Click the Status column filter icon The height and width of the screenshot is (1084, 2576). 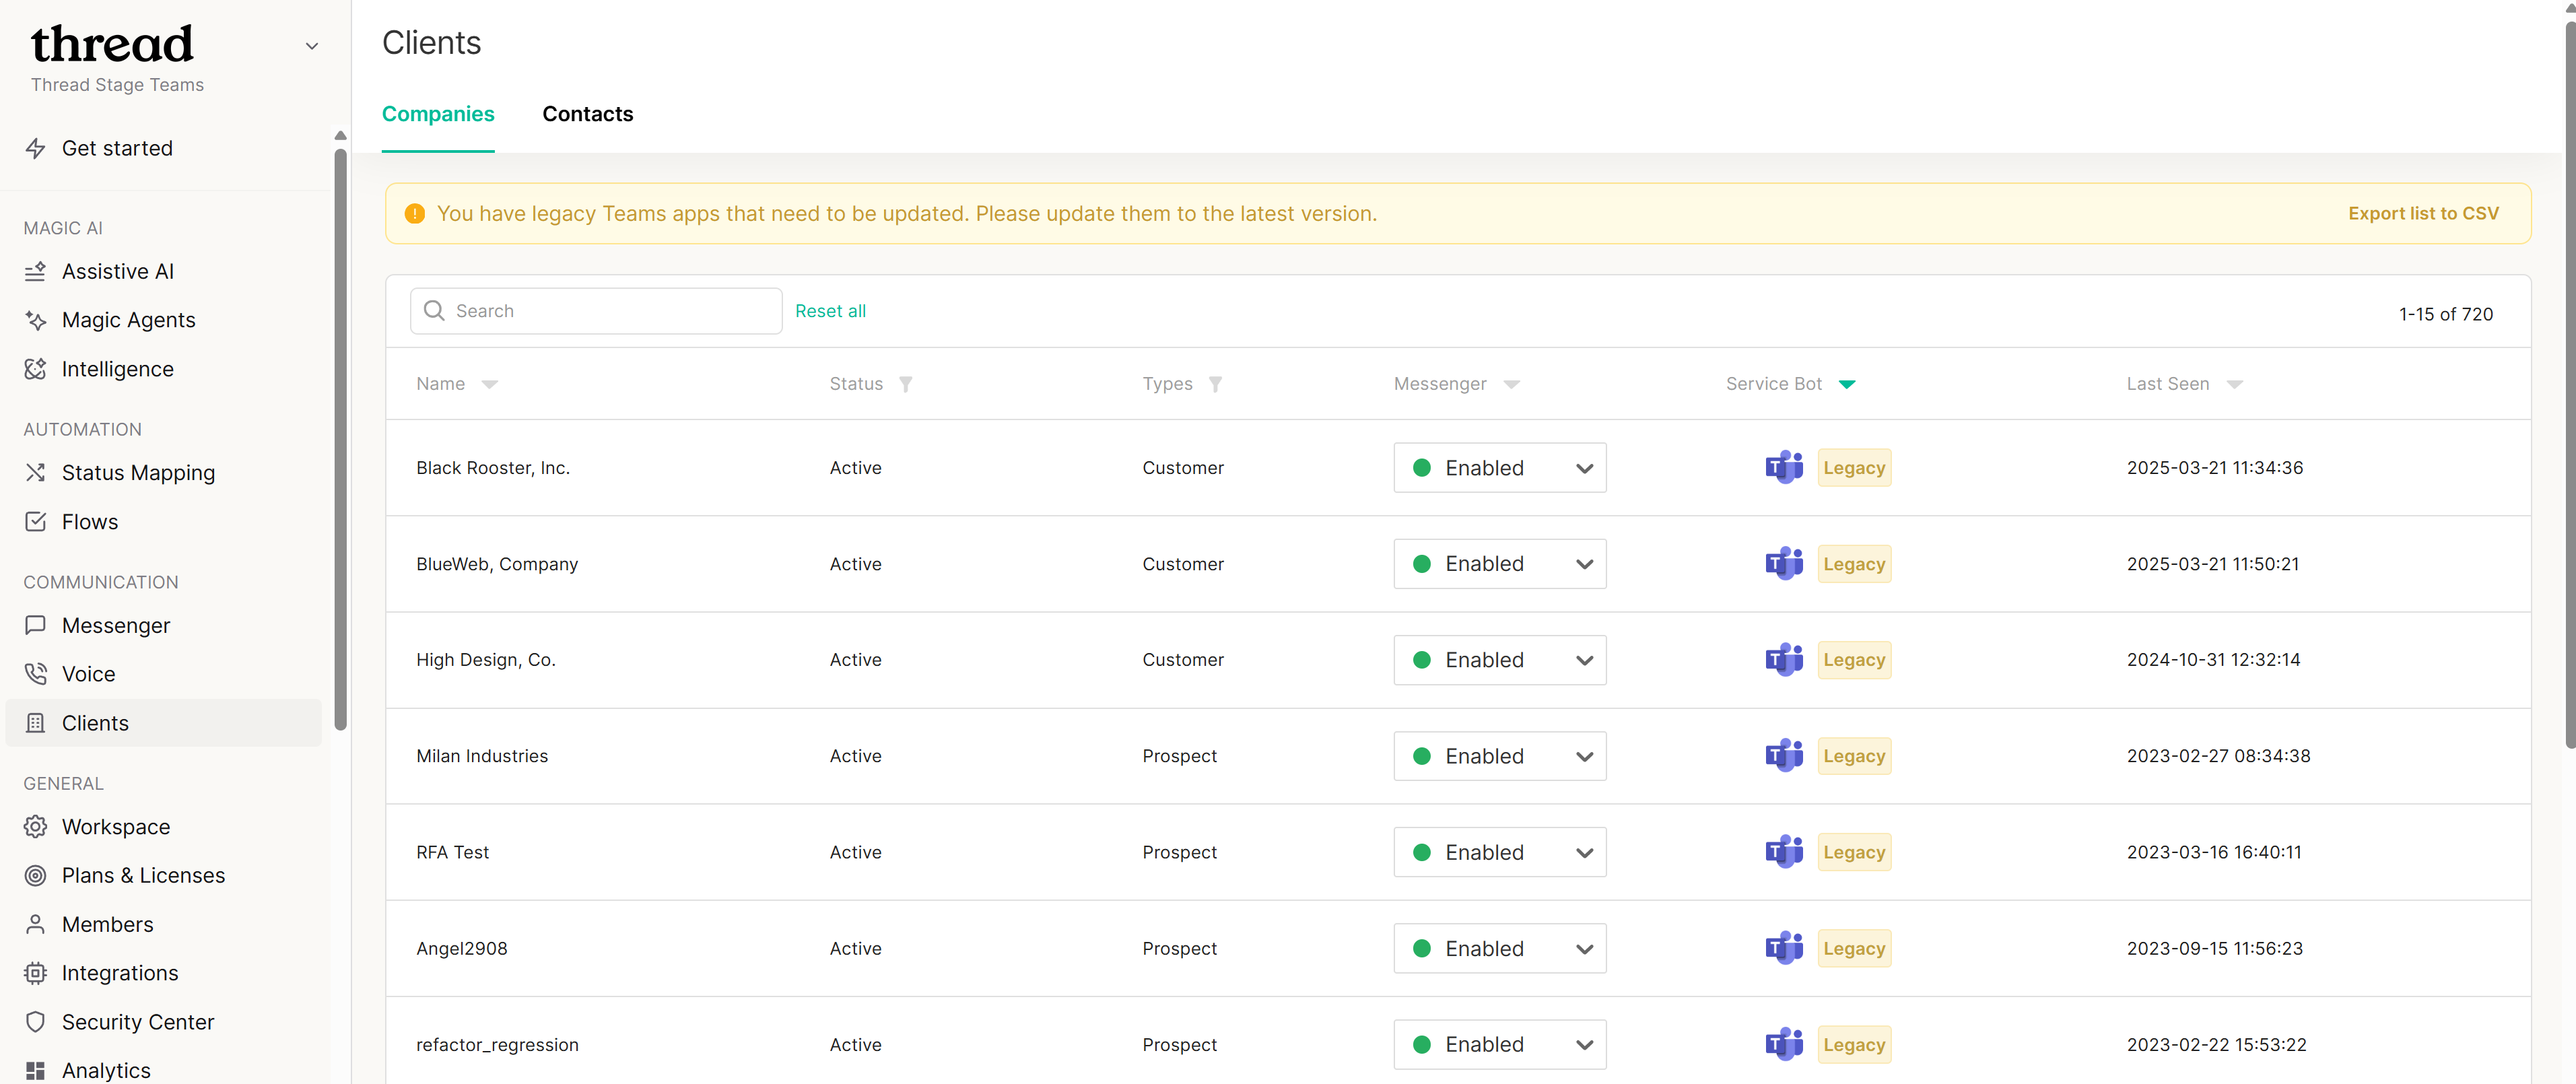(905, 384)
